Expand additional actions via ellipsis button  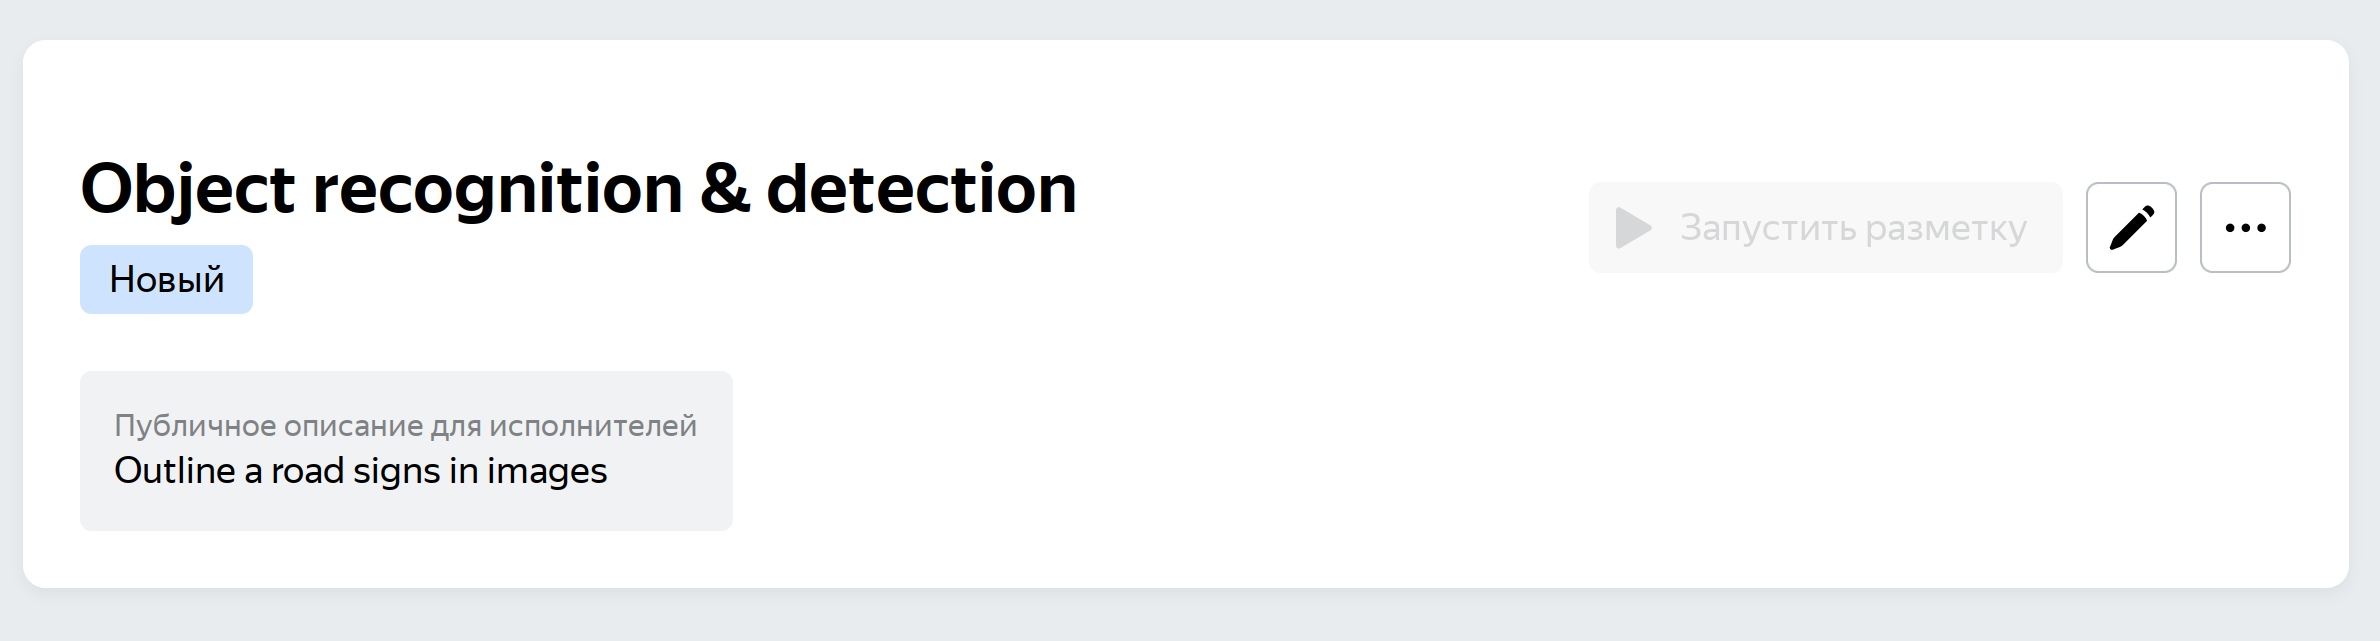pyautogui.click(x=2245, y=227)
